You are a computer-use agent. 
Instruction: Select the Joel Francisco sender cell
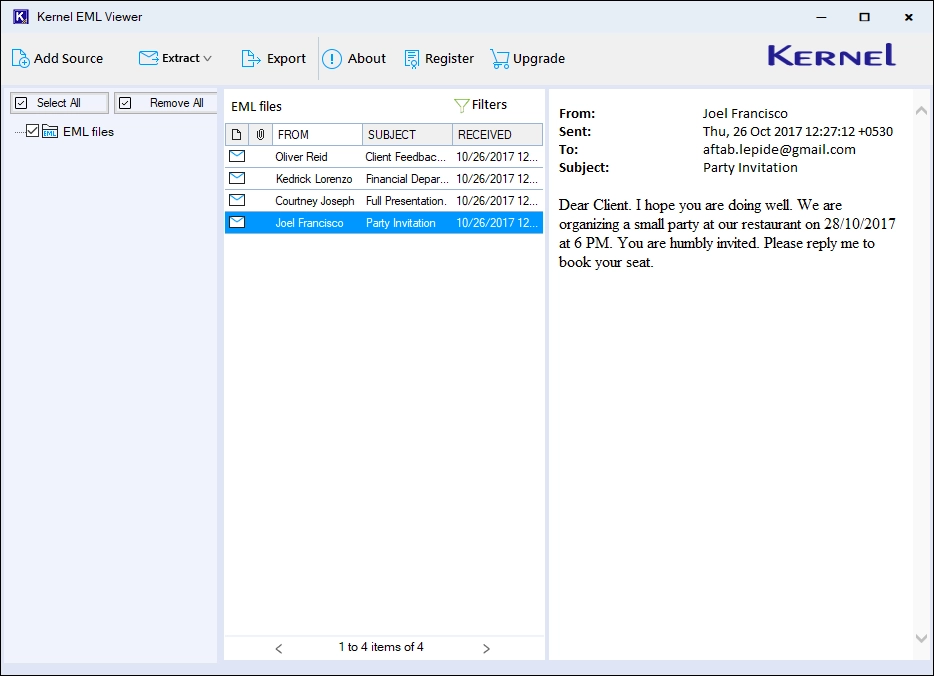click(x=309, y=223)
